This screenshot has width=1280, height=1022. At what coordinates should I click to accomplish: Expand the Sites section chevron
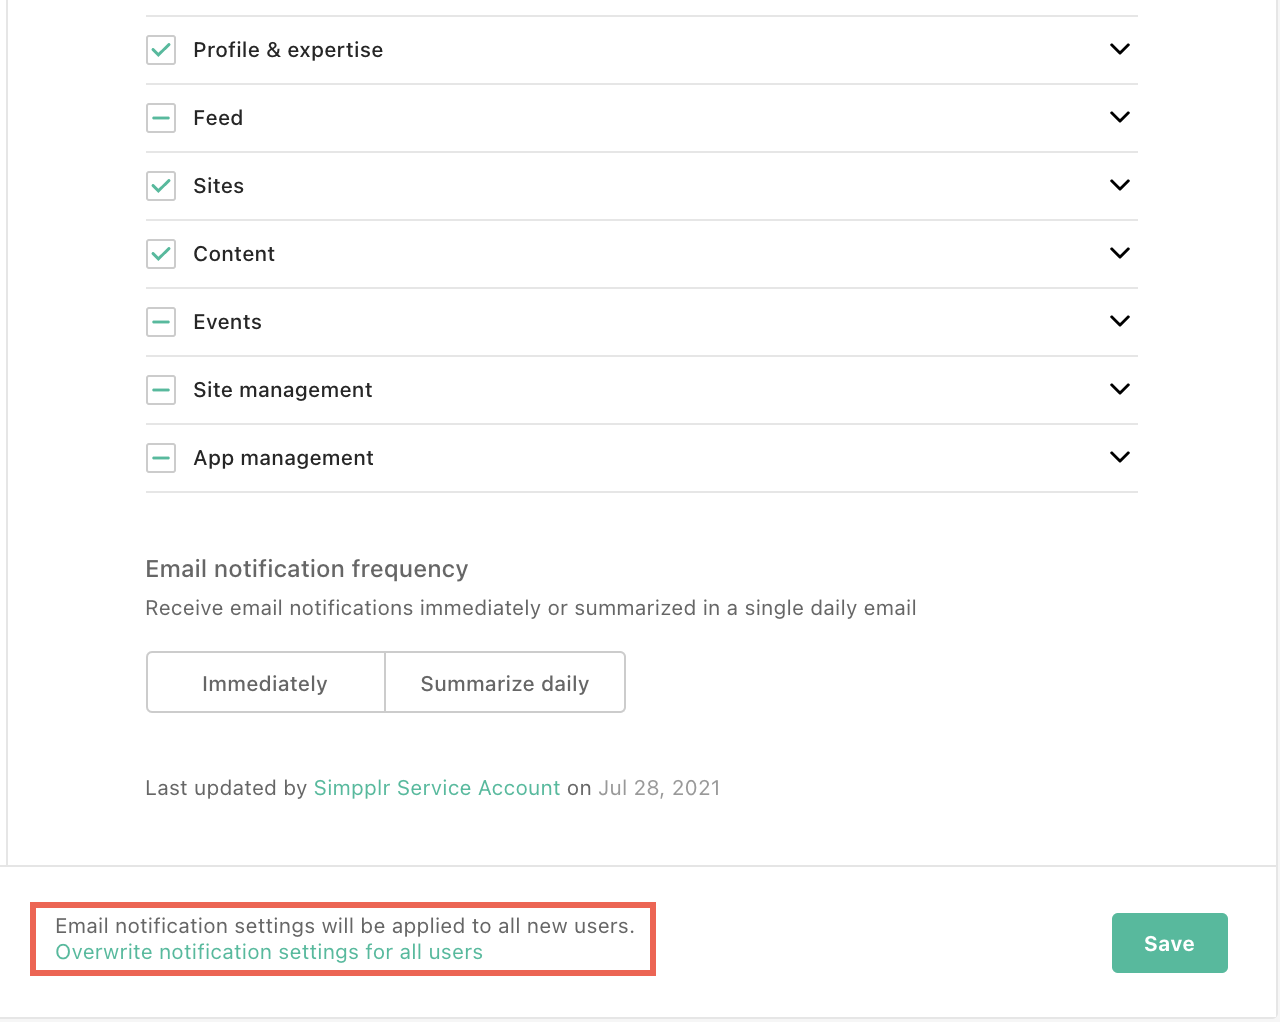pyautogui.click(x=1120, y=185)
